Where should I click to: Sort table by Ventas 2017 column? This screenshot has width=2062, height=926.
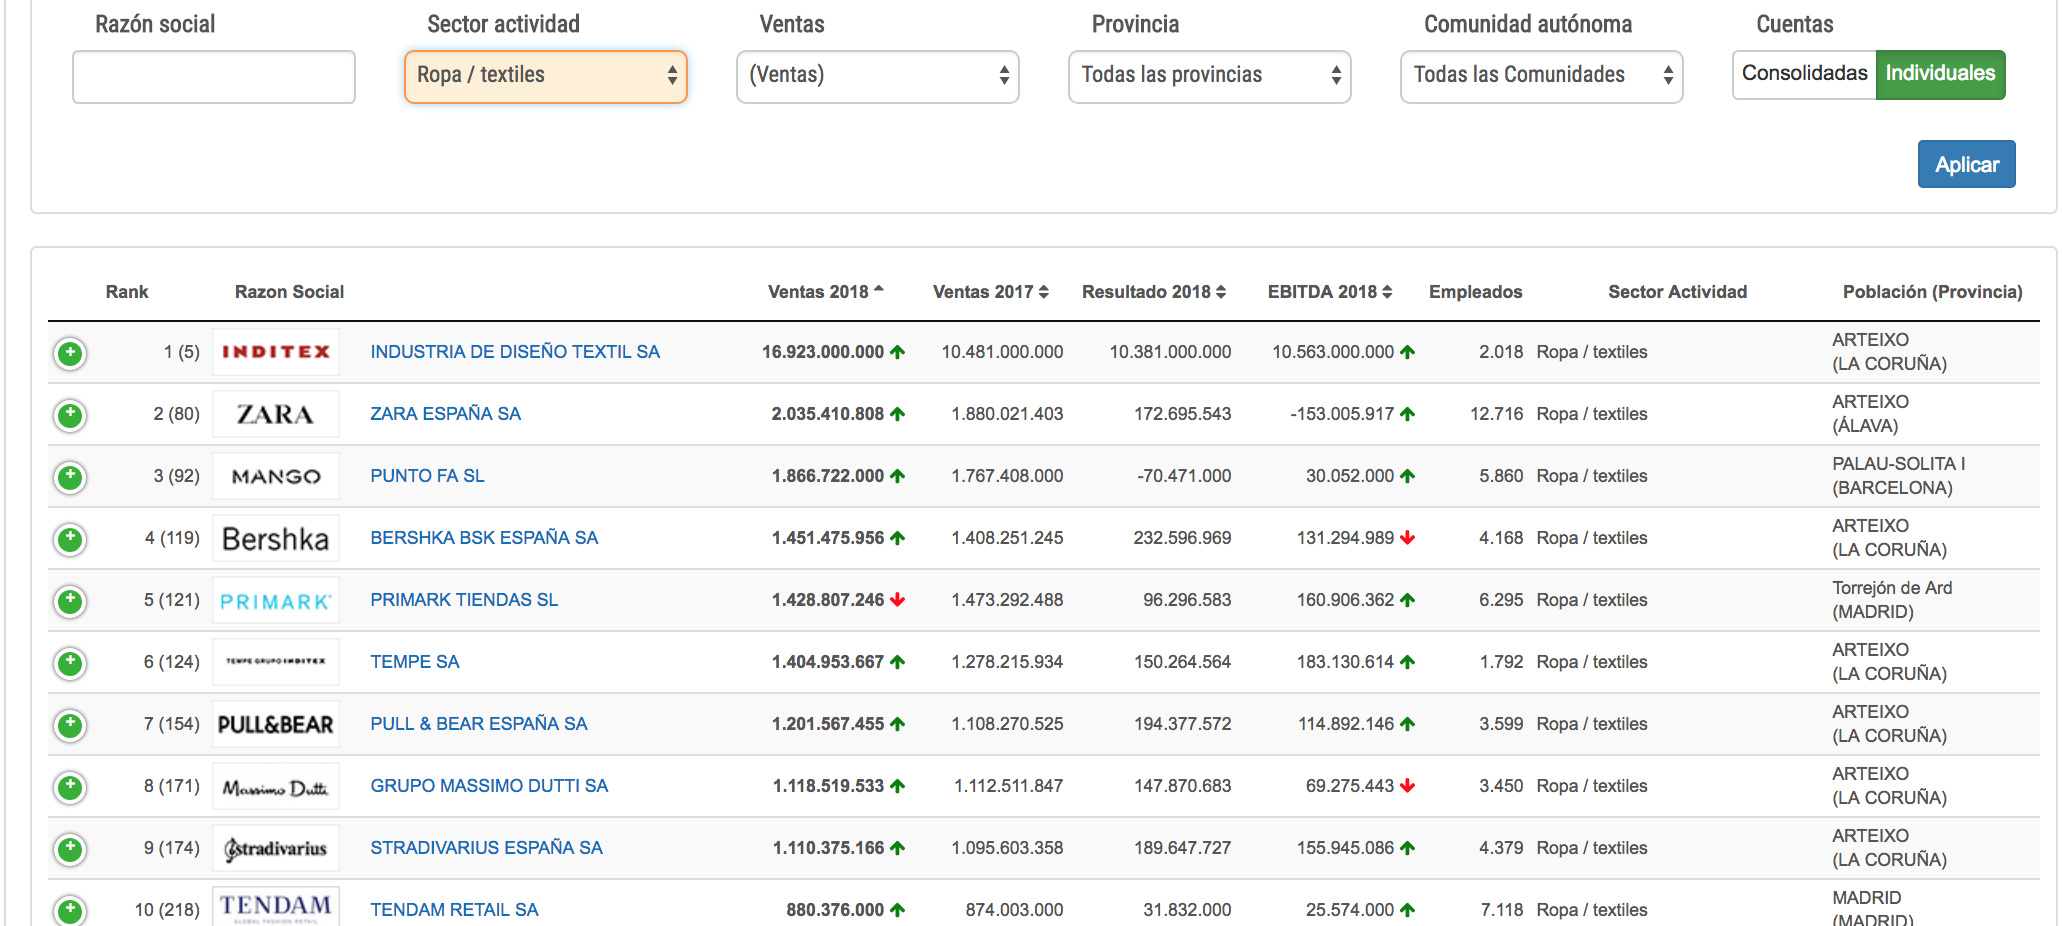pos(990,292)
